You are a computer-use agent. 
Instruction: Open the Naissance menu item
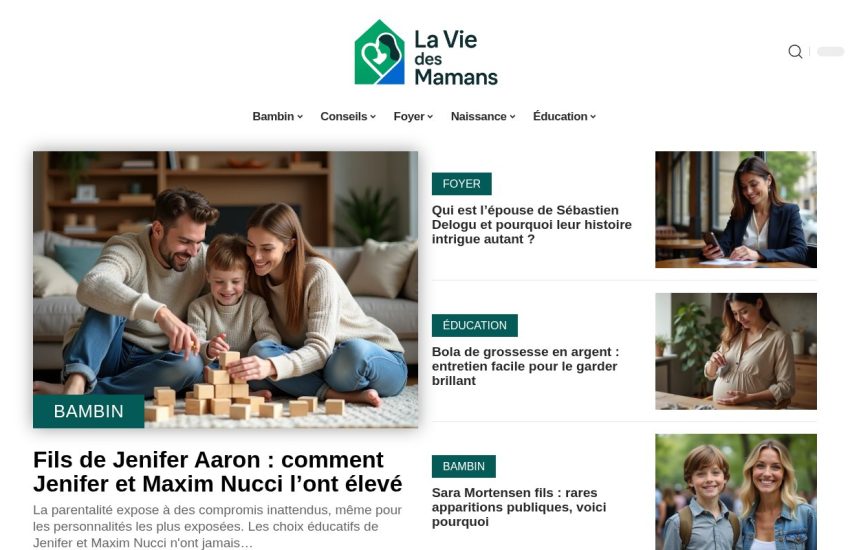coord(483,117)
